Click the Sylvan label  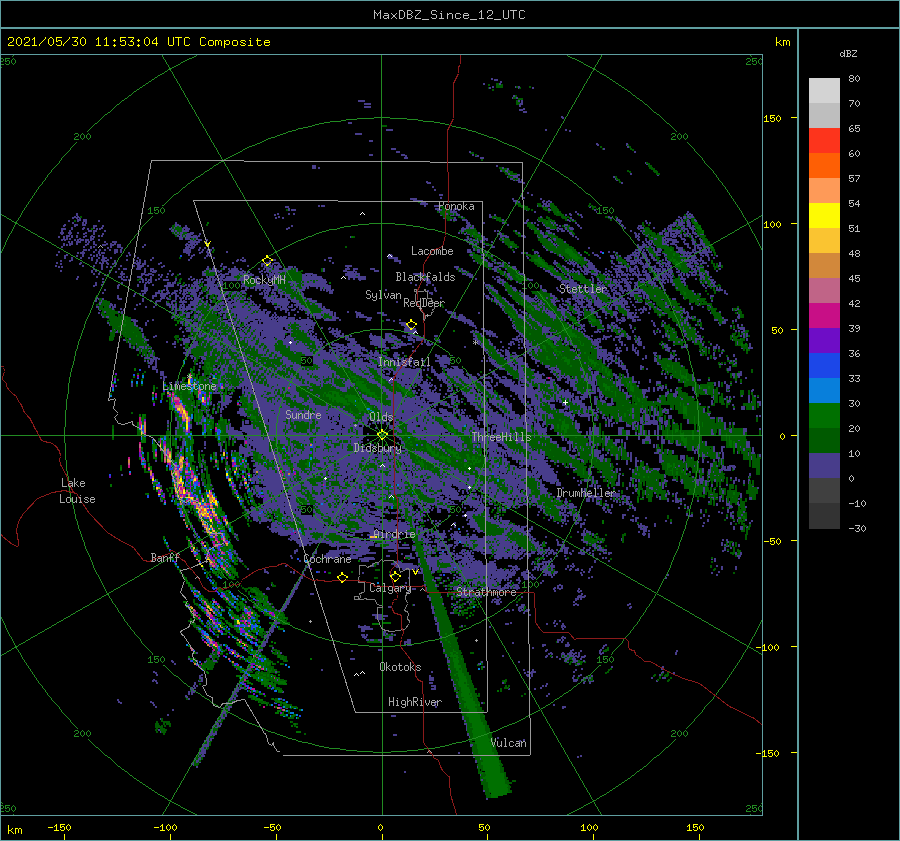pos(383,295)
